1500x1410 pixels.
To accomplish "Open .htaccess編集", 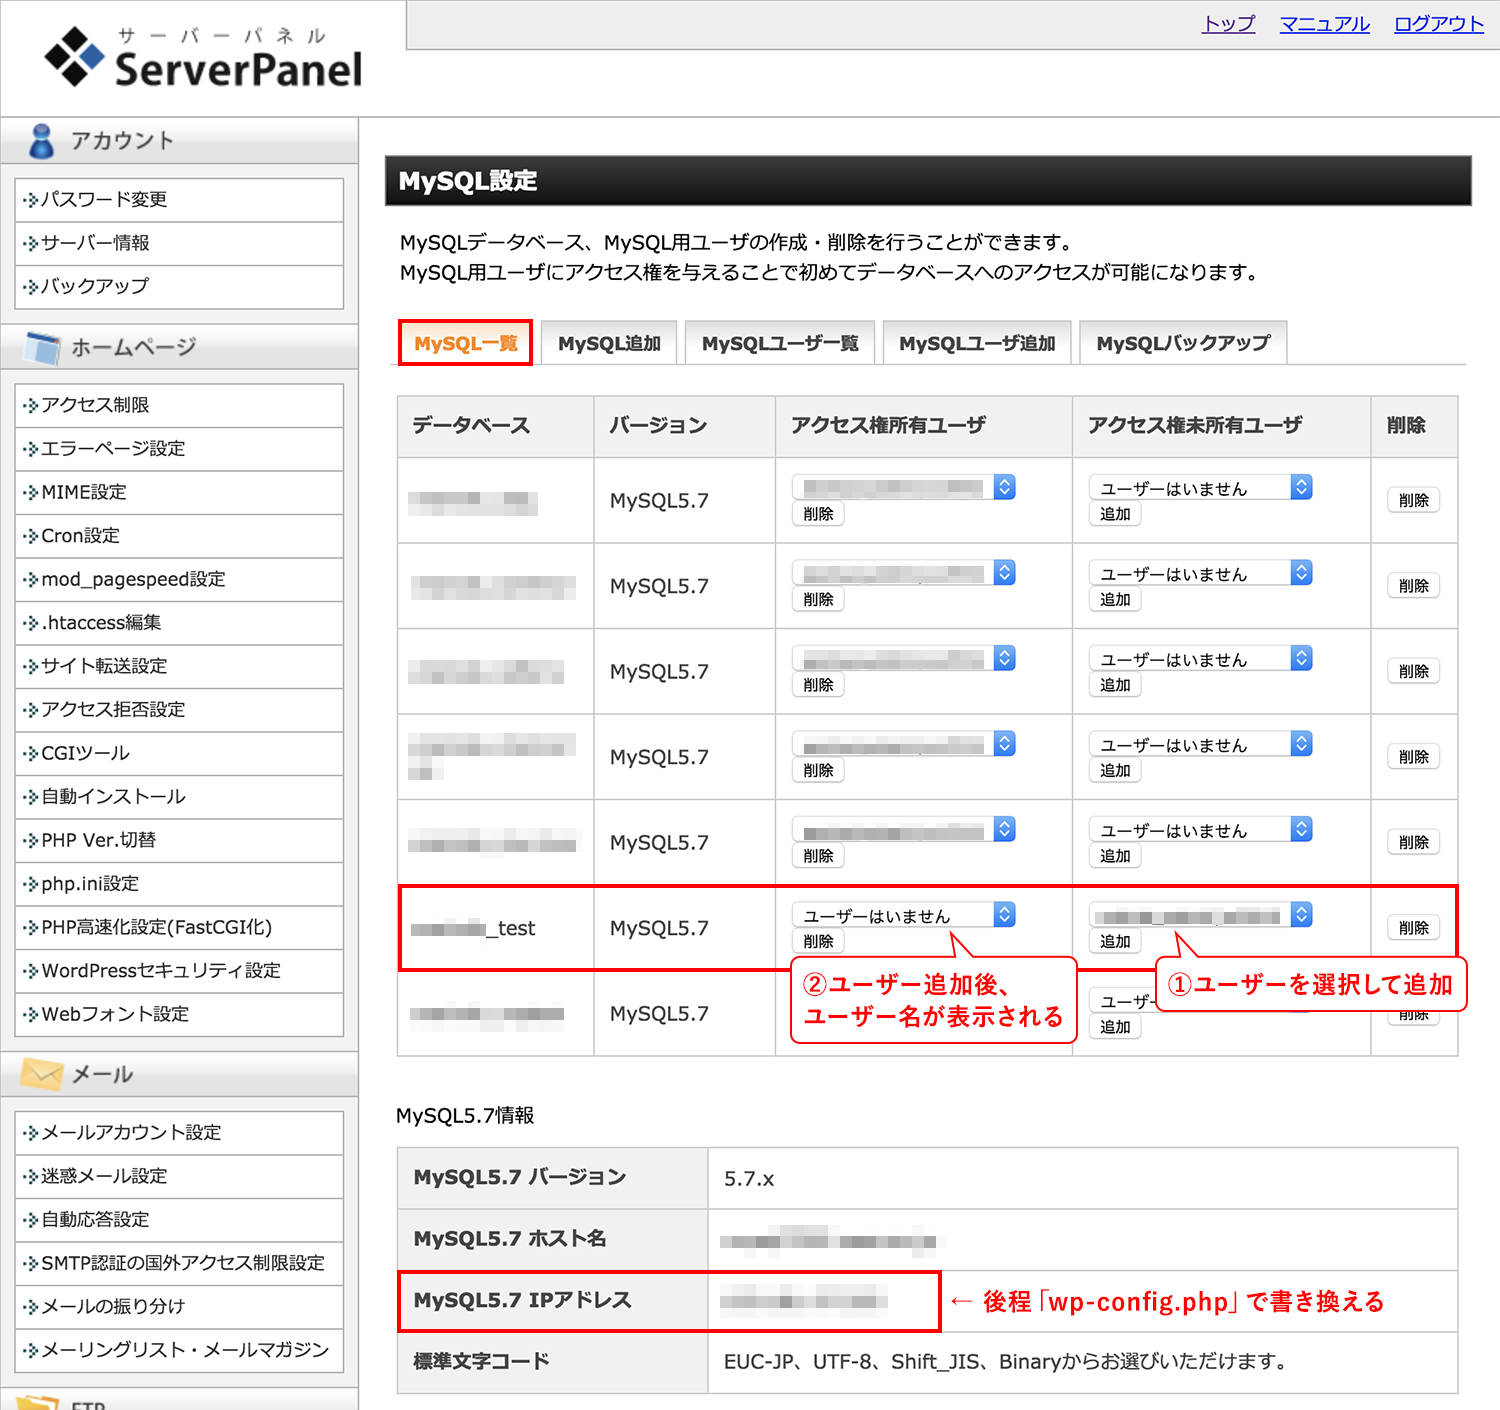I will pos(180,622).
